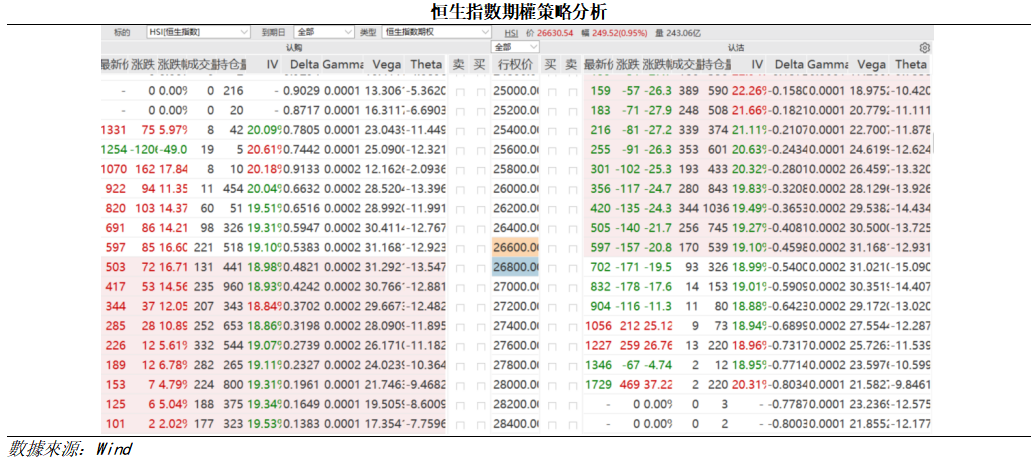Click the 认沽 side Delta column header
The width and height of the screenshot is (1036, 463).
(x=788, y=65)
